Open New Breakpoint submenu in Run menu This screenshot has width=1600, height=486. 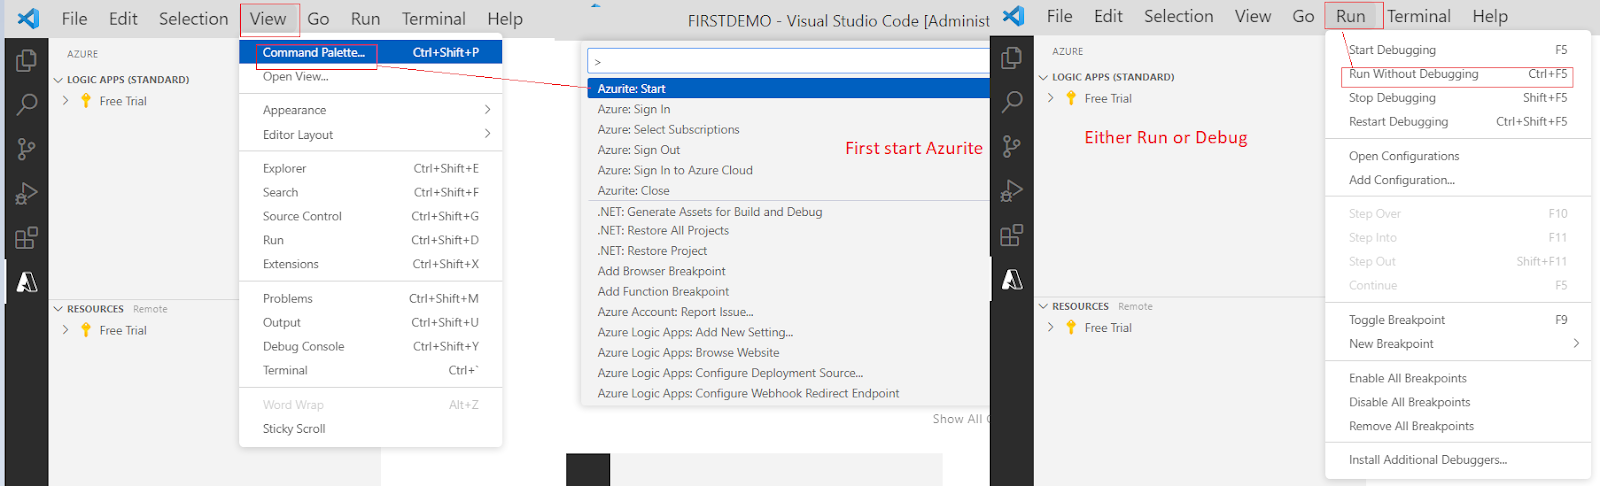tap(1458, 344)
